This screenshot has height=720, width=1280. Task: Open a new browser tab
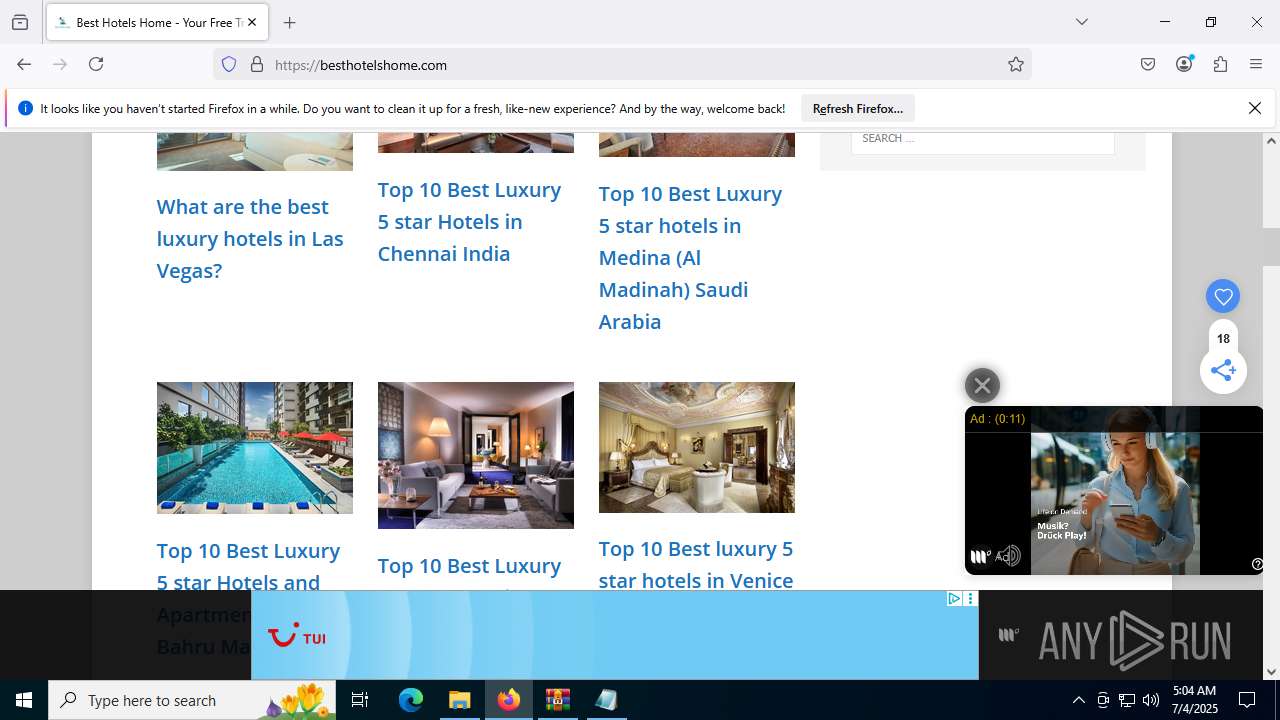pos(289,22)
